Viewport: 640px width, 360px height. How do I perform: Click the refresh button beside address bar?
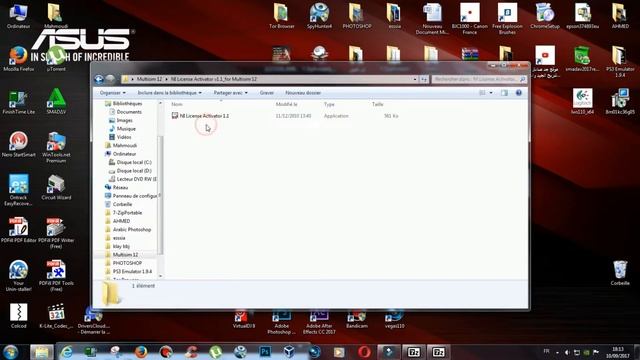point(424,79)
